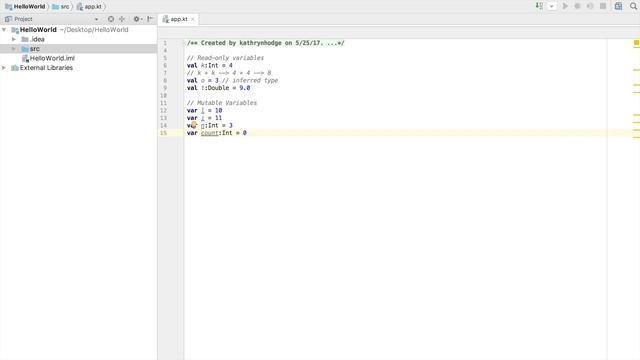Click the Make Project build icon
The height and width of the screenshot is (360, 640).
(539, 6)
